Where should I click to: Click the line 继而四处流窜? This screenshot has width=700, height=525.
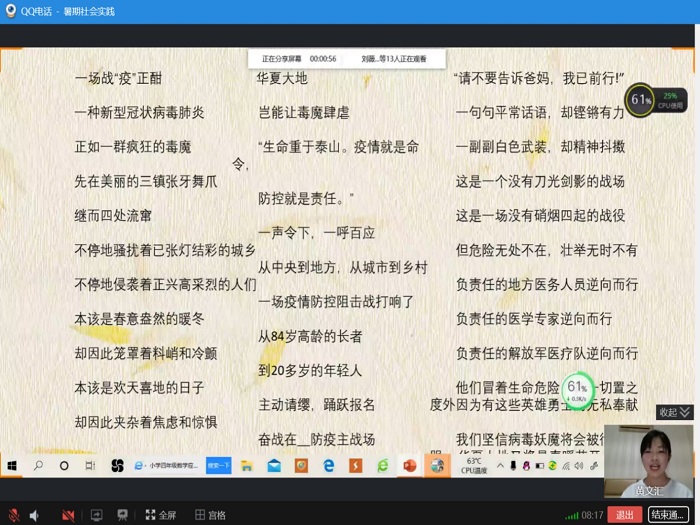pos(113,216)
